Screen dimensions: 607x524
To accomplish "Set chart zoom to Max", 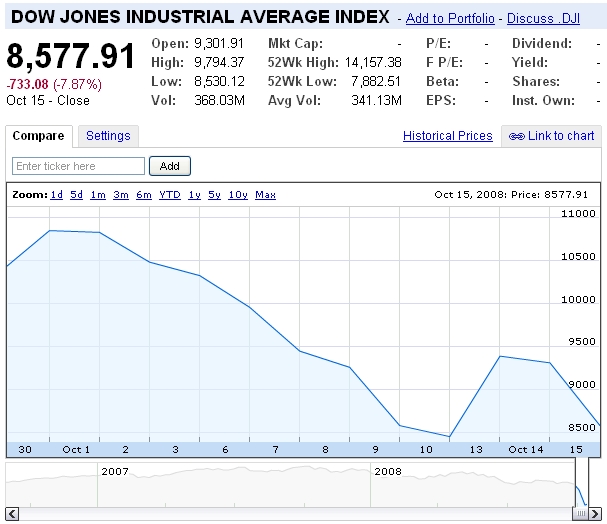I will coord(265,195).
